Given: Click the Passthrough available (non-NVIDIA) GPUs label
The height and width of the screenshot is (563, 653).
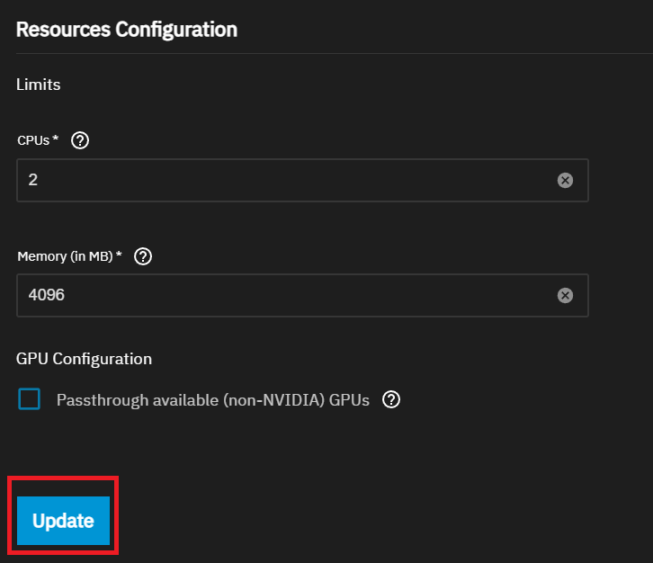Looking at the screenshot, I should pyautogui.click(x=213, y=400).
